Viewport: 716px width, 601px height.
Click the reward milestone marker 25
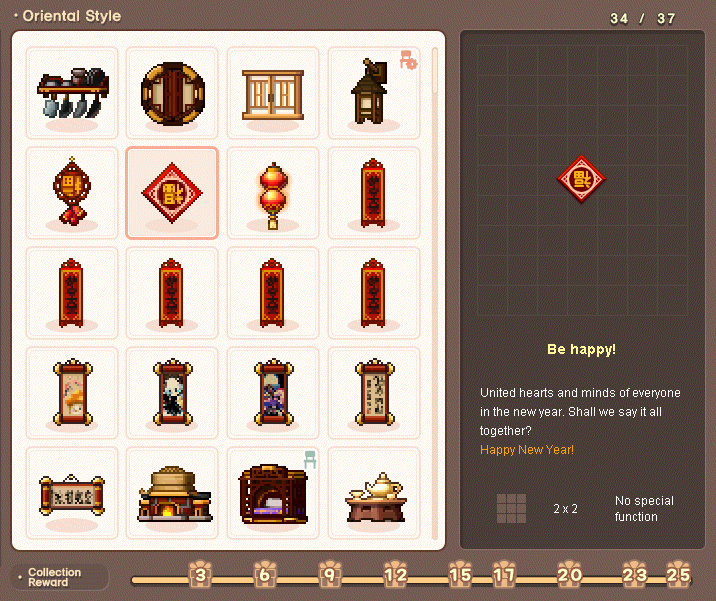[x=678, y=575]
